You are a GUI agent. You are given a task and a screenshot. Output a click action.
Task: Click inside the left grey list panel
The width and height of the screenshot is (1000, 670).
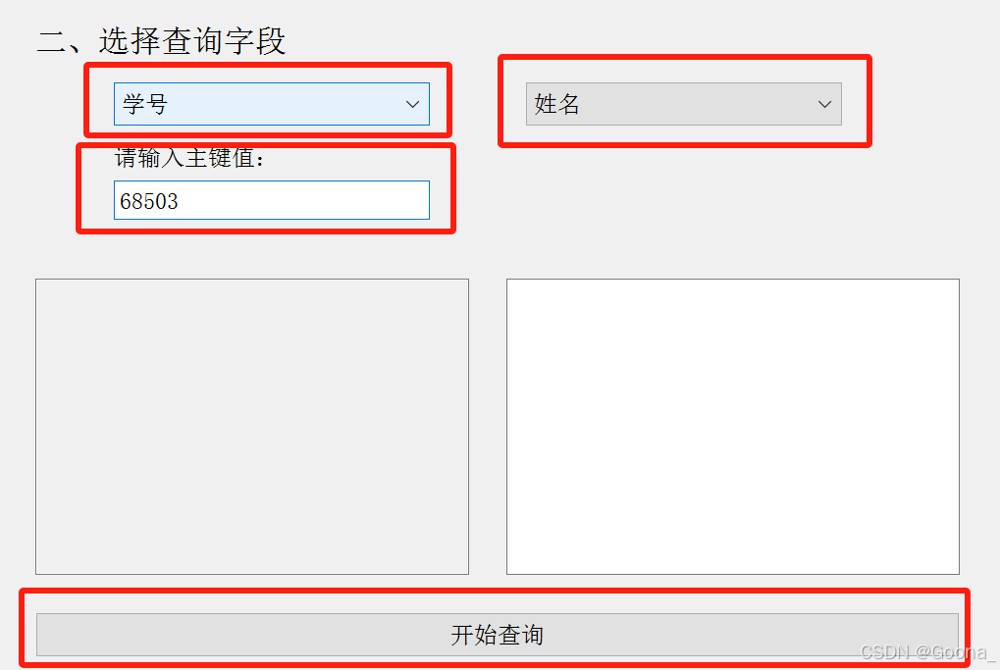click(x=252, y=426)
